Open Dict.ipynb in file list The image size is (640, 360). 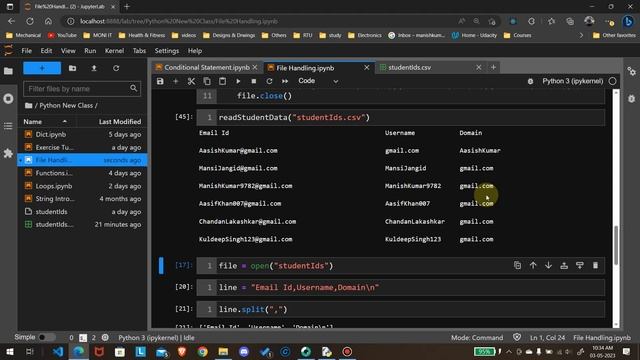pyautogui.click(x=82, y=134)
